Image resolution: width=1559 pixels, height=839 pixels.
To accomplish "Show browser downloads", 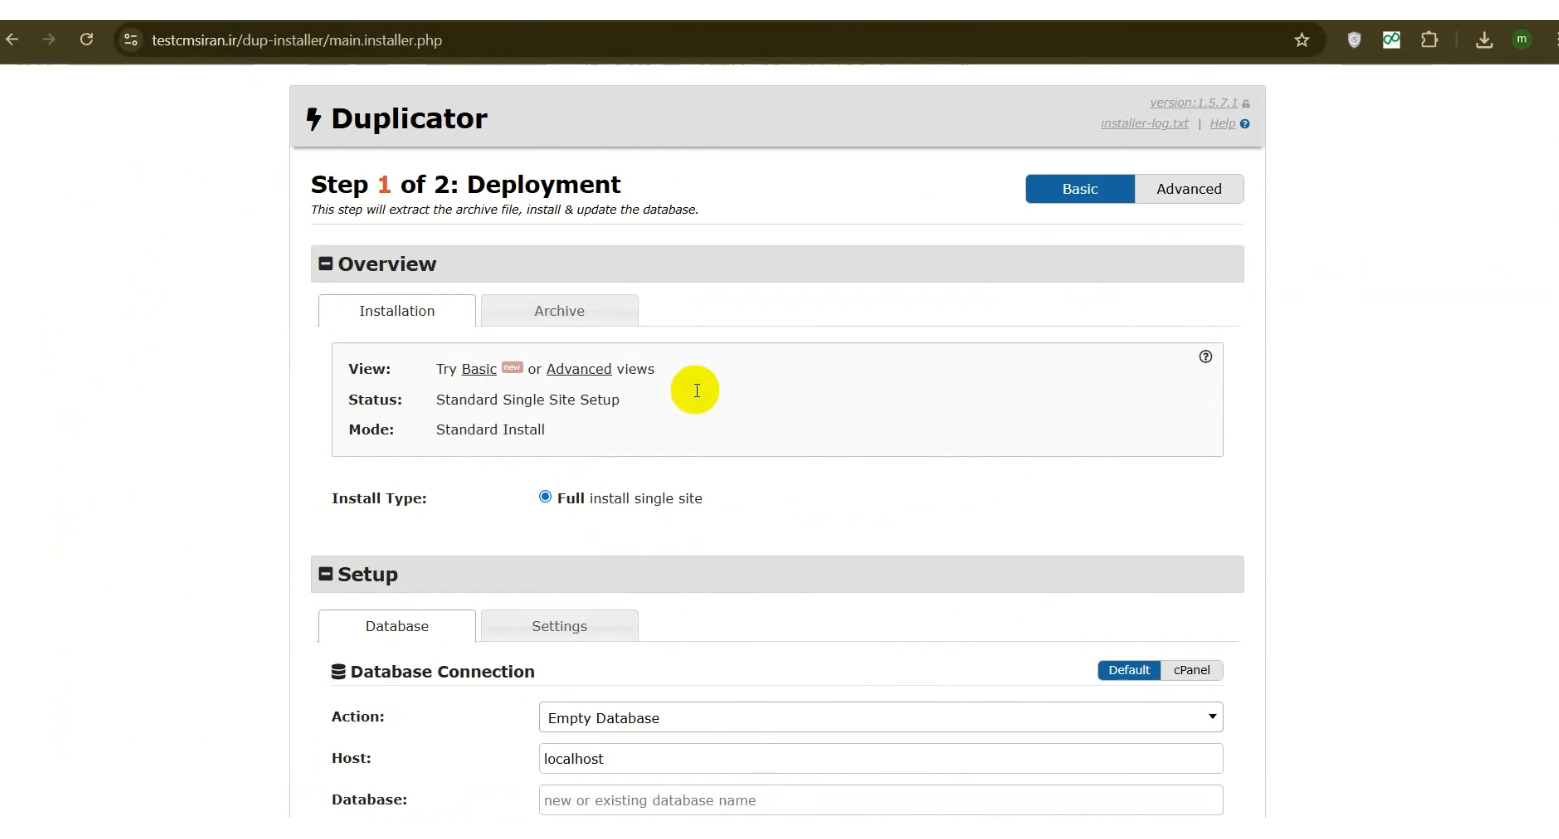I will pyautogui.click(x=1485, y=40).
